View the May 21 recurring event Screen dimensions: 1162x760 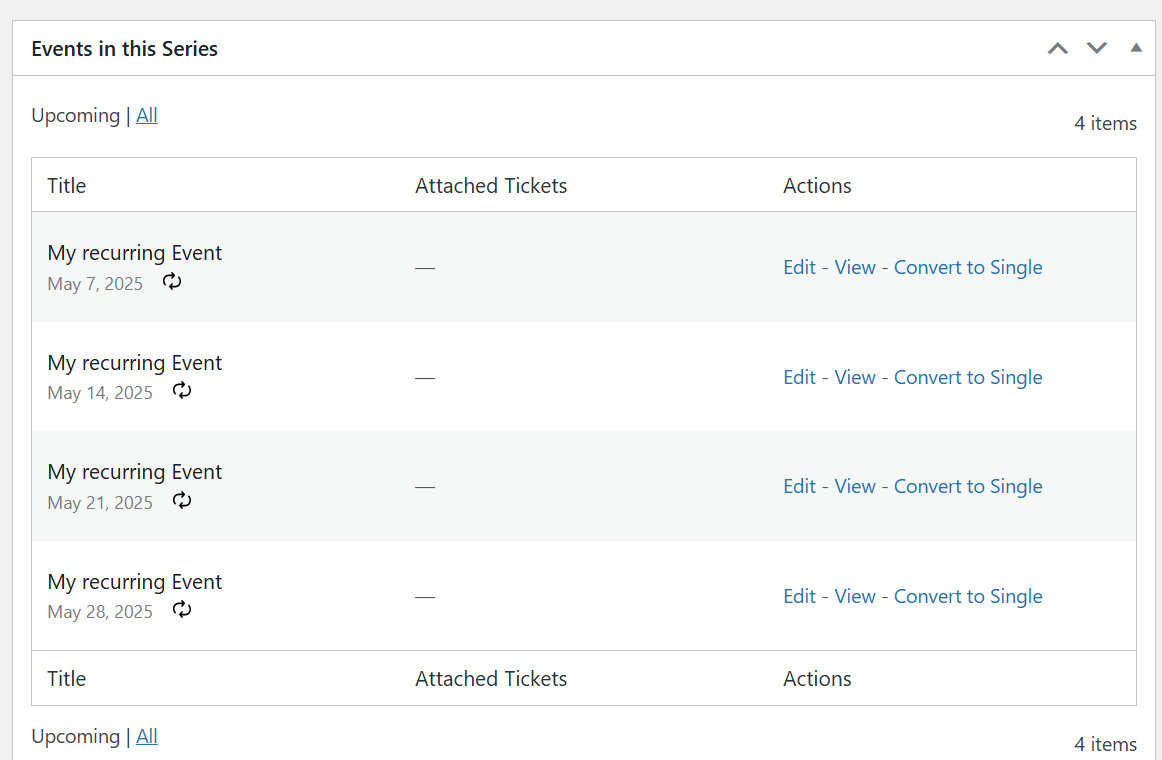pos(855,486)
